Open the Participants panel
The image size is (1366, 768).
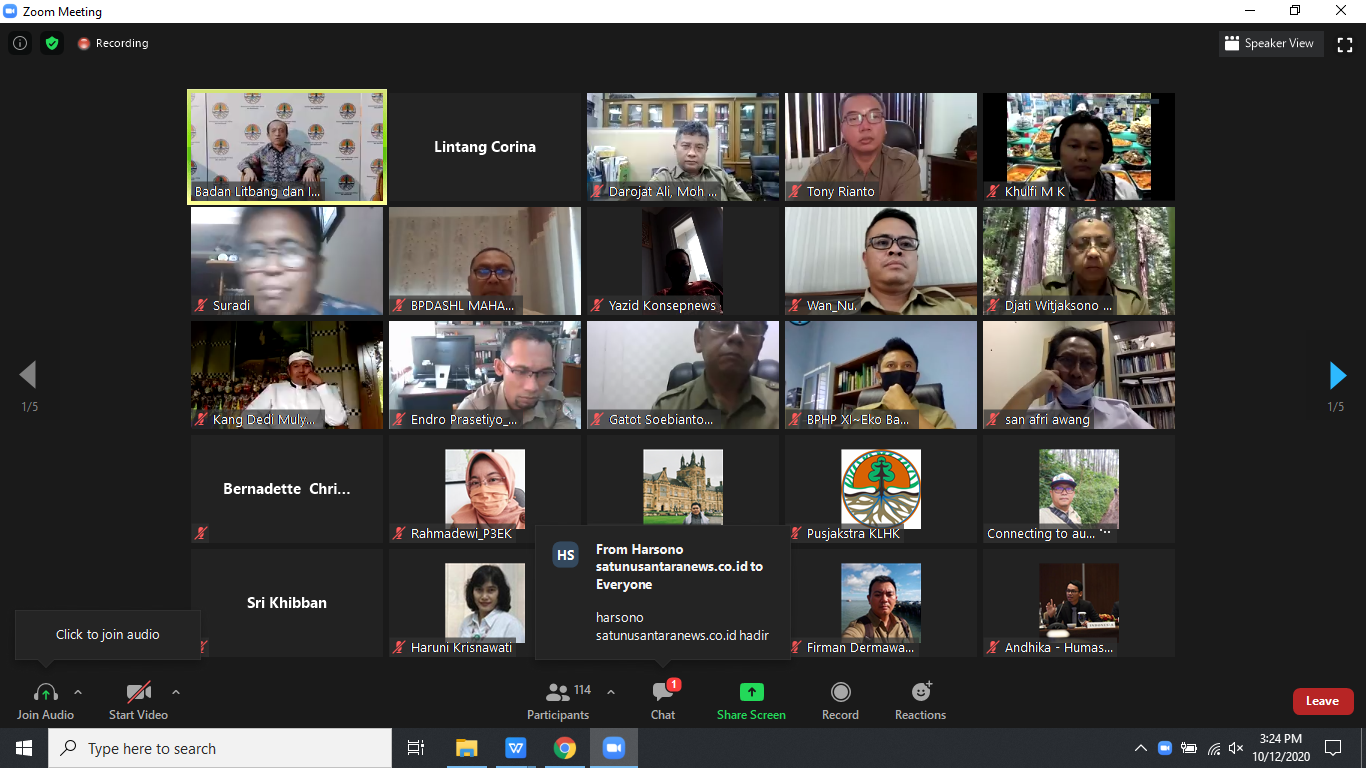(x=558, y=700)
